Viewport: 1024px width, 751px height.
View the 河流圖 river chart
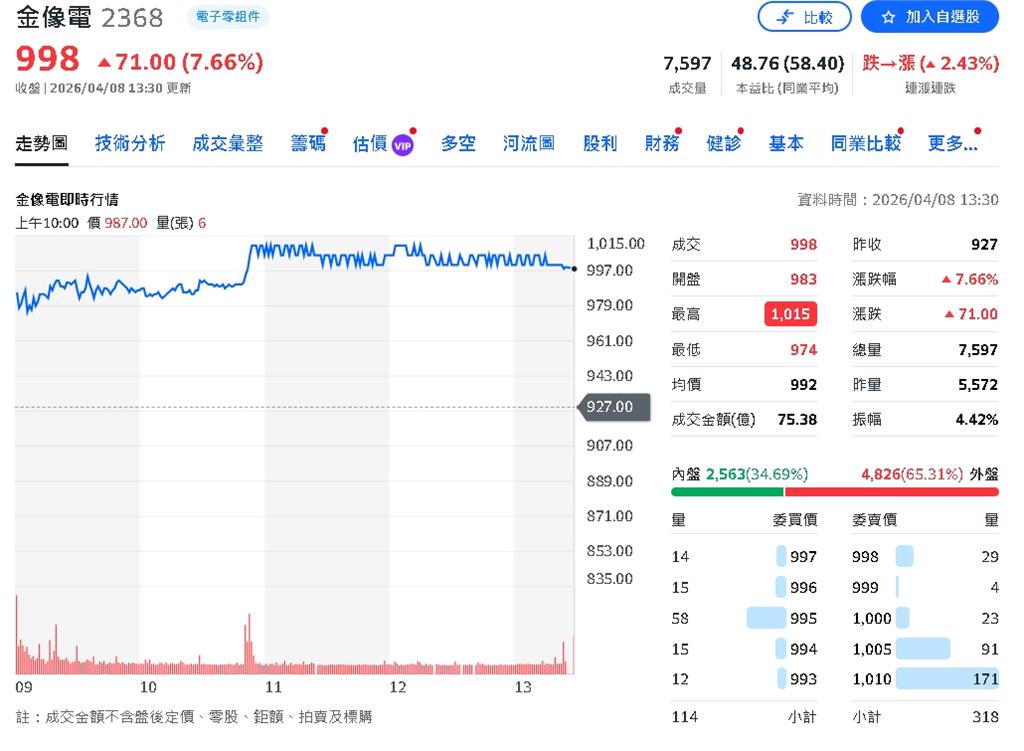tap(528, 142)
